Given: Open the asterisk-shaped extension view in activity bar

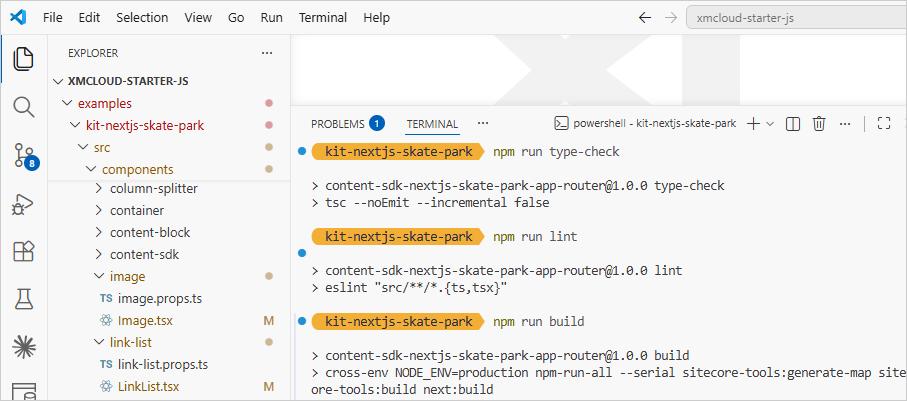Looking at the screenshot, I should [x=24, y=347].
